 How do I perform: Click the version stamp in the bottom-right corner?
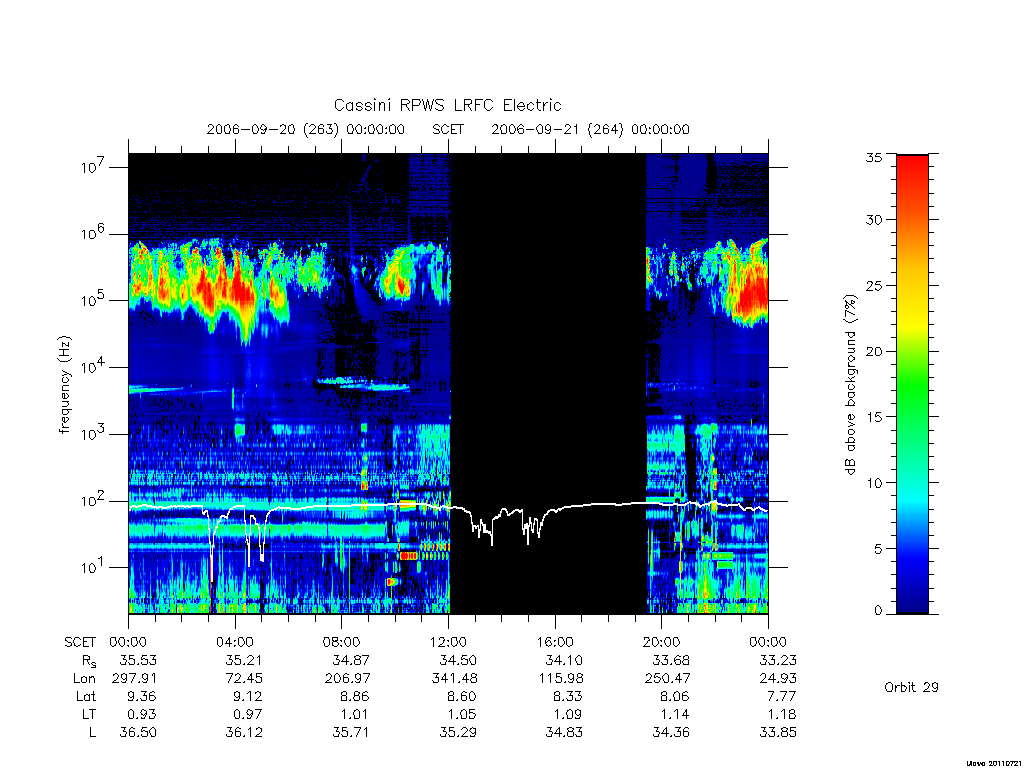tap(993, 763)
